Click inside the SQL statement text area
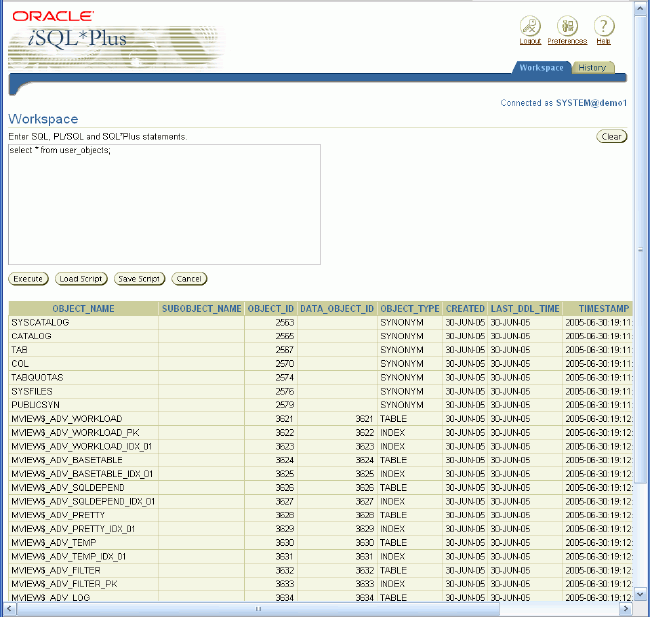 tap(164, 205)
